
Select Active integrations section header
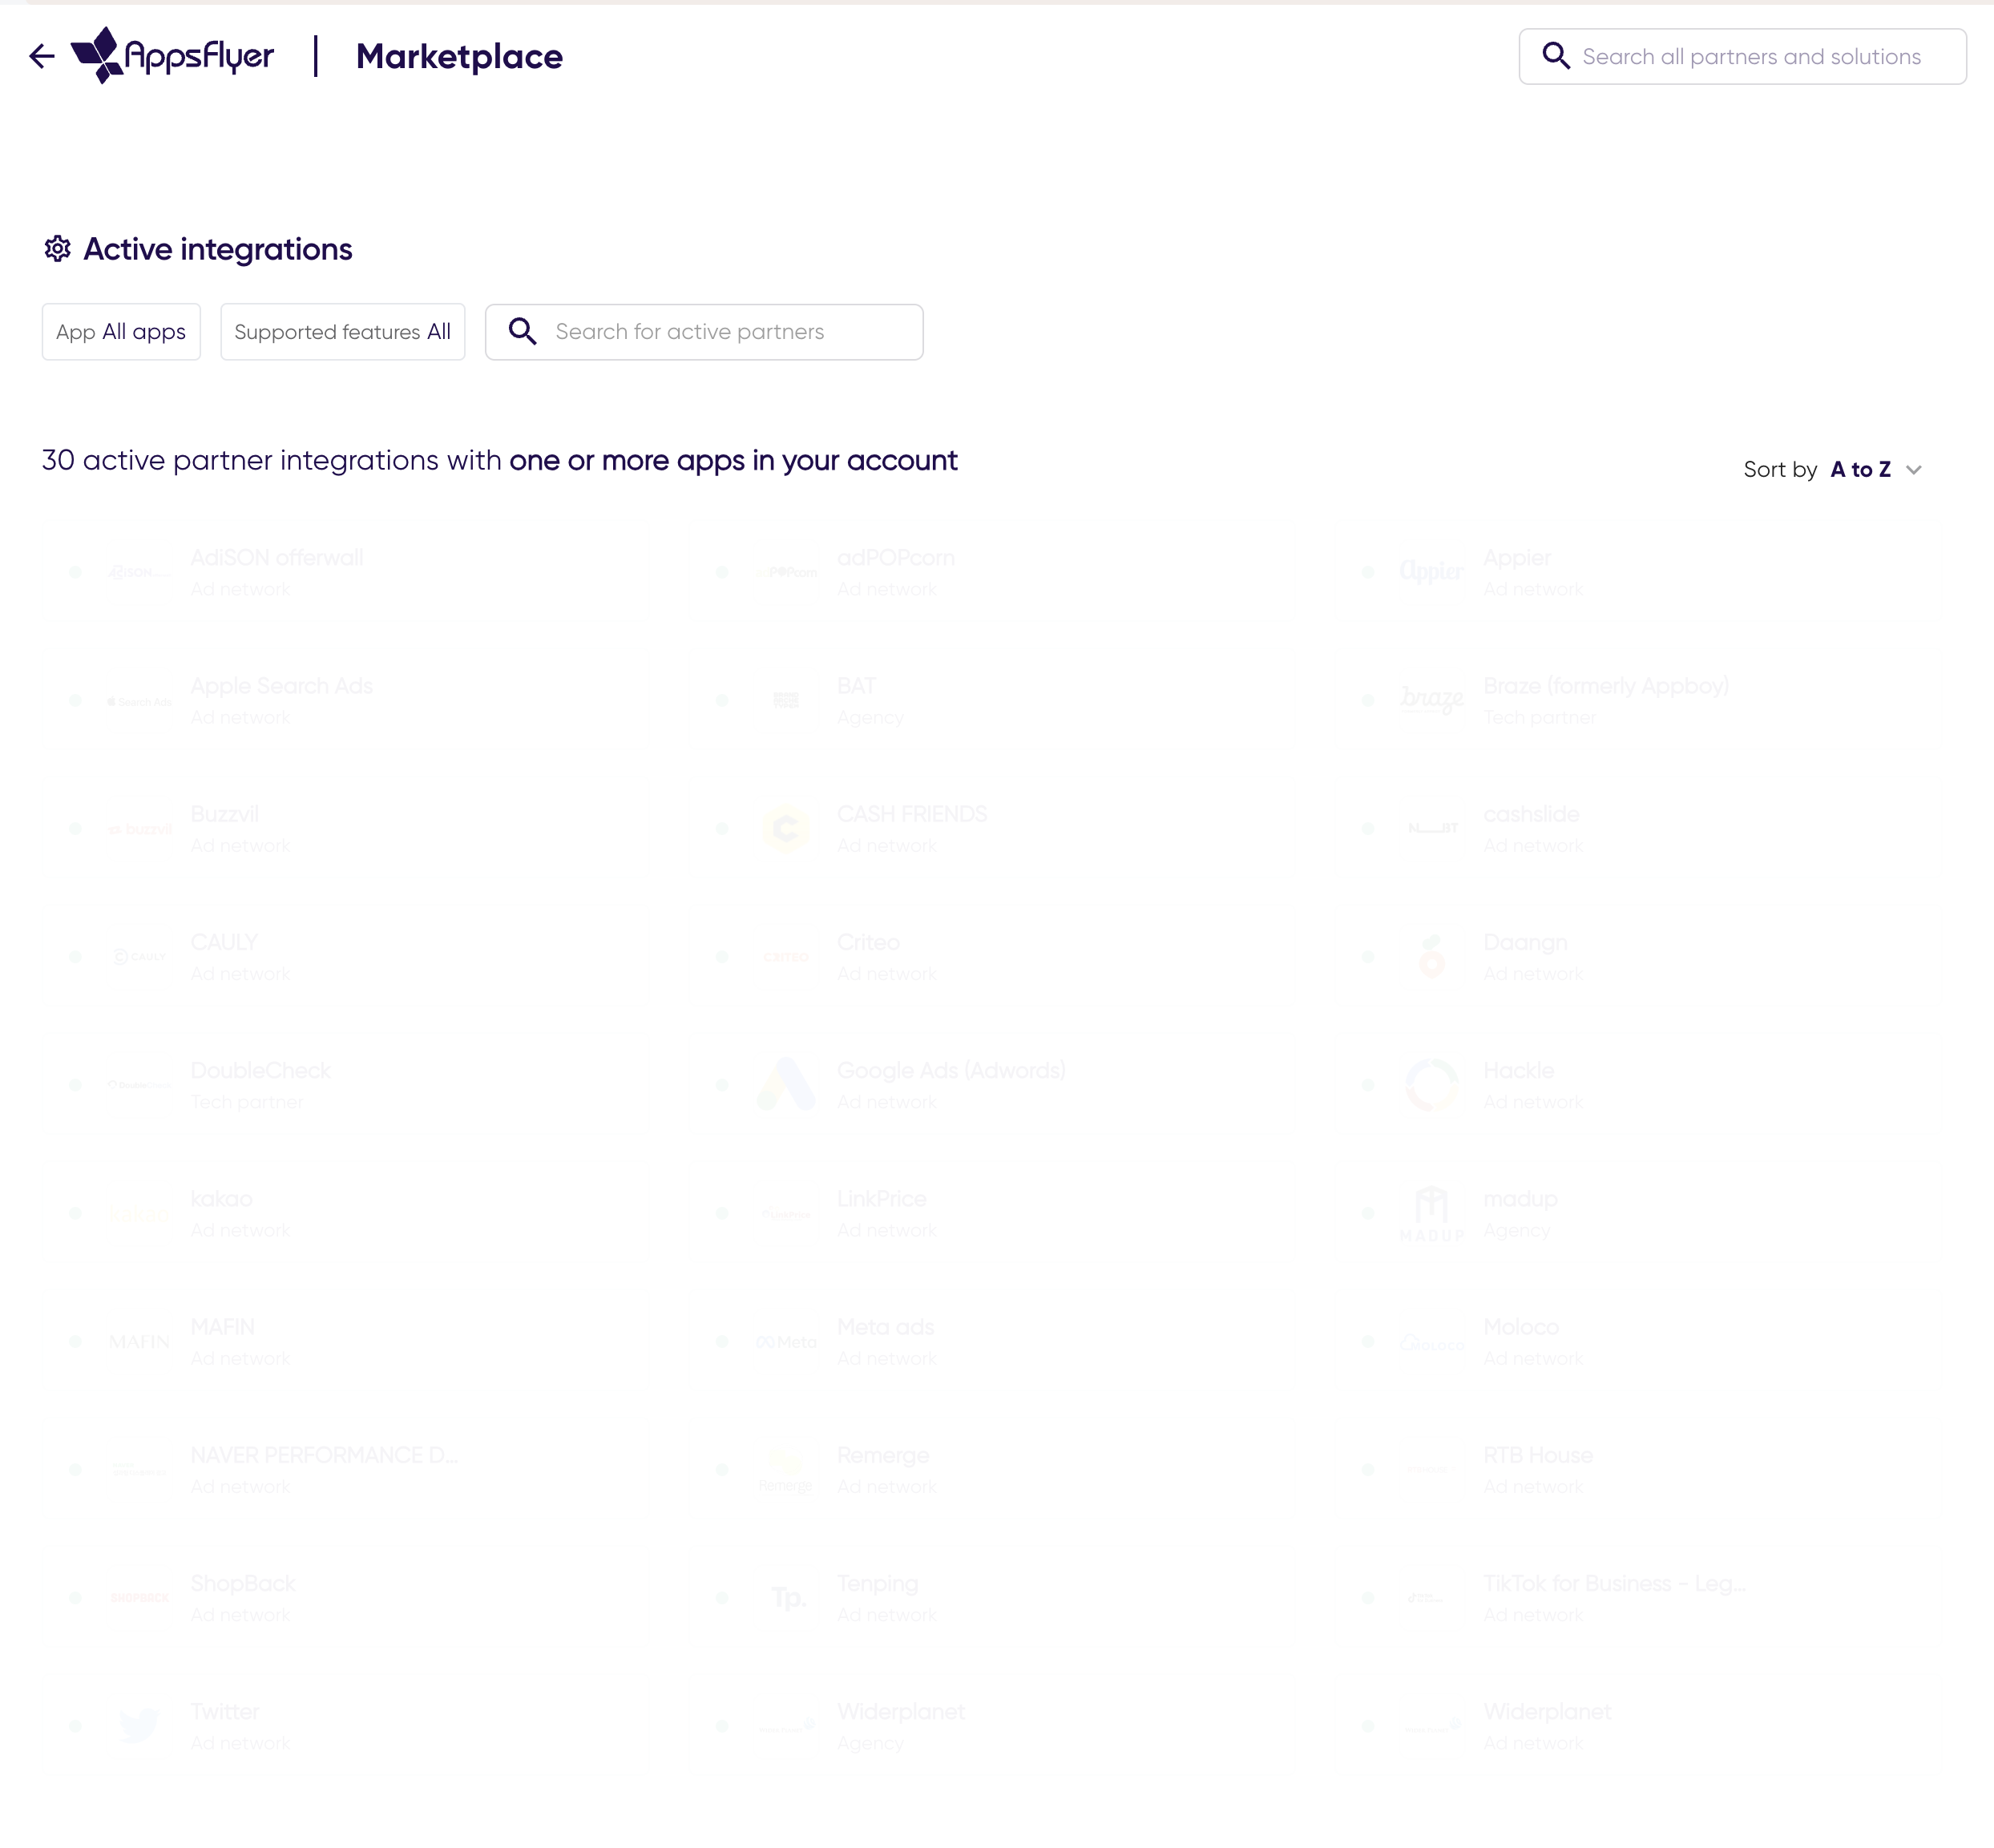coord(217,250)
